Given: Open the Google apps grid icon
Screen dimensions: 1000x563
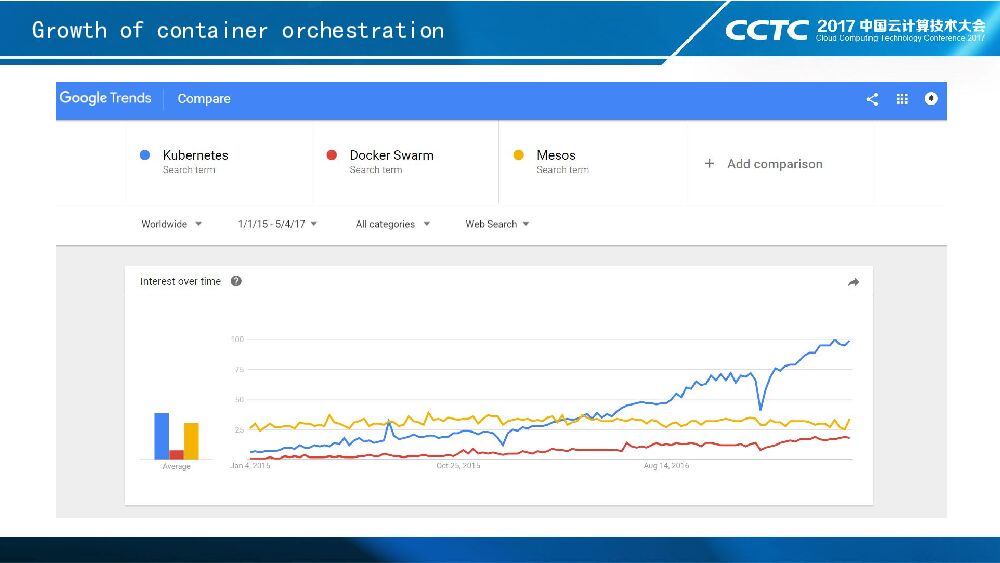Looking at the screenshot, I should click(902, 99).
